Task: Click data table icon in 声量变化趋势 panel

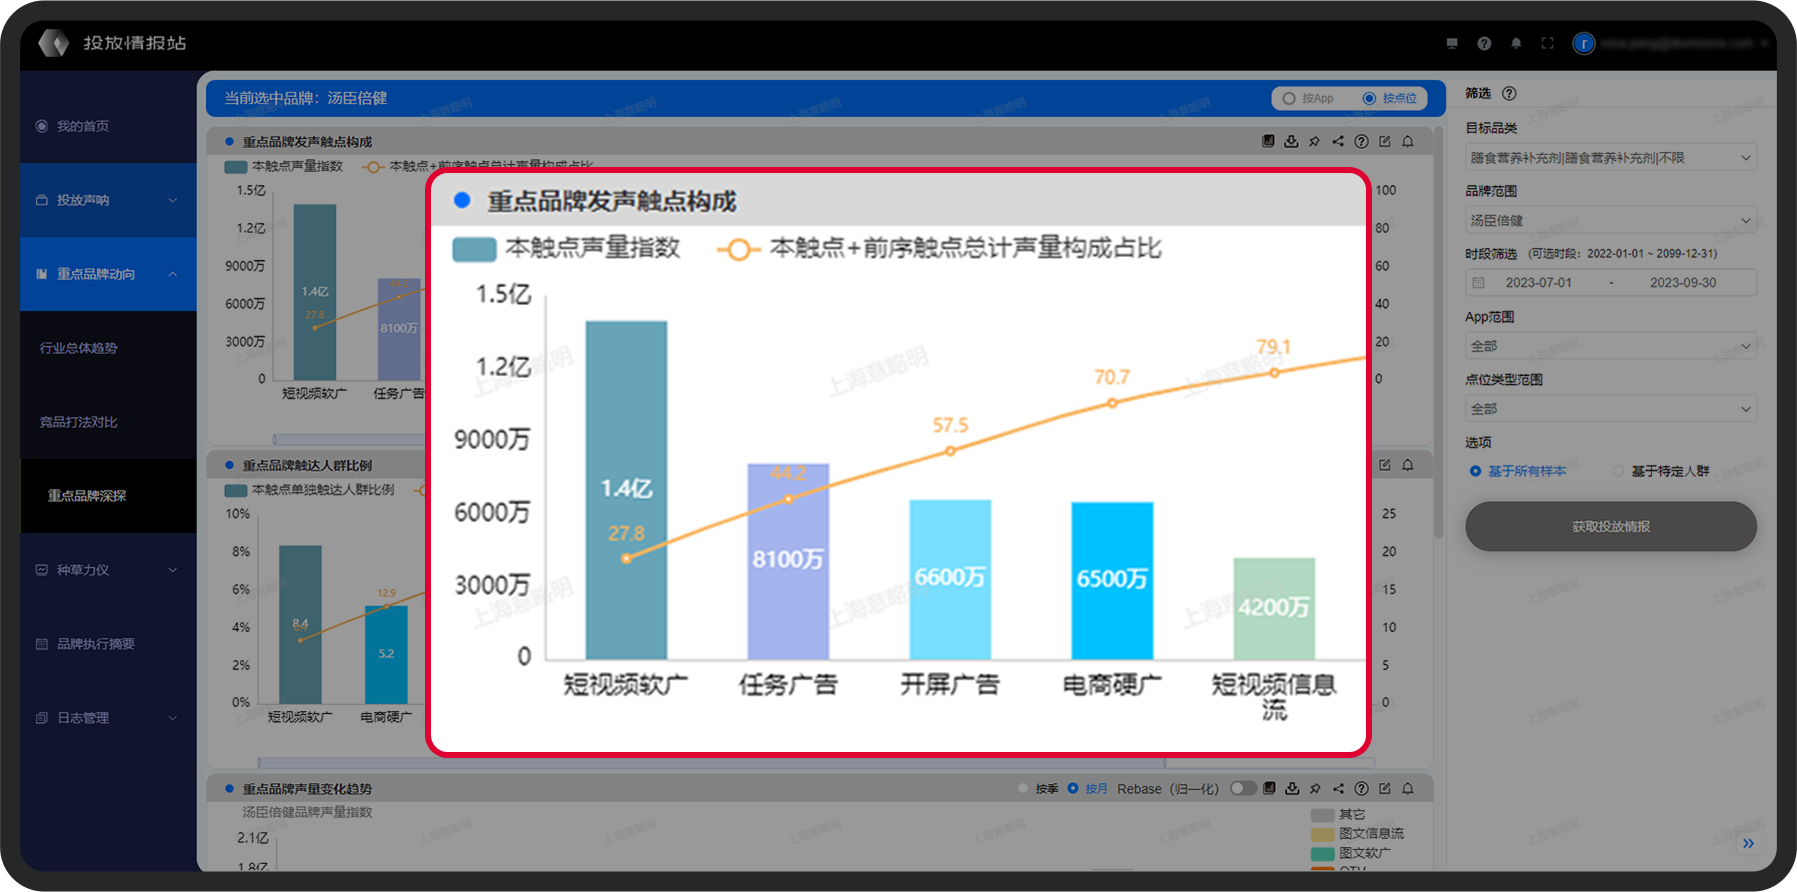Action: pos(1269,788)
